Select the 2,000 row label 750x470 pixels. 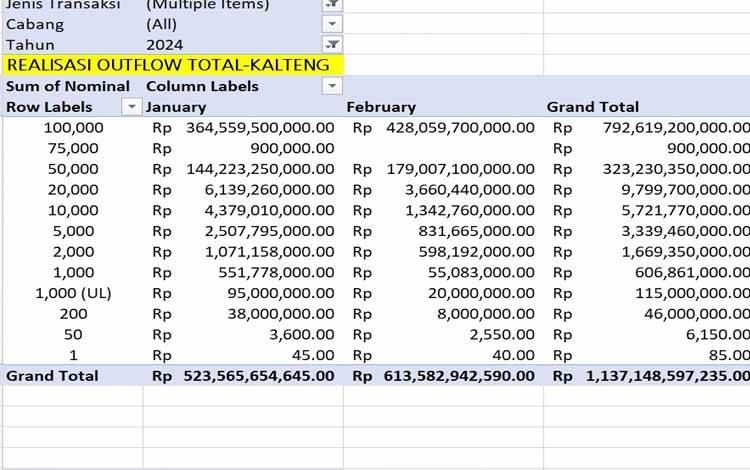pos(73,251)
